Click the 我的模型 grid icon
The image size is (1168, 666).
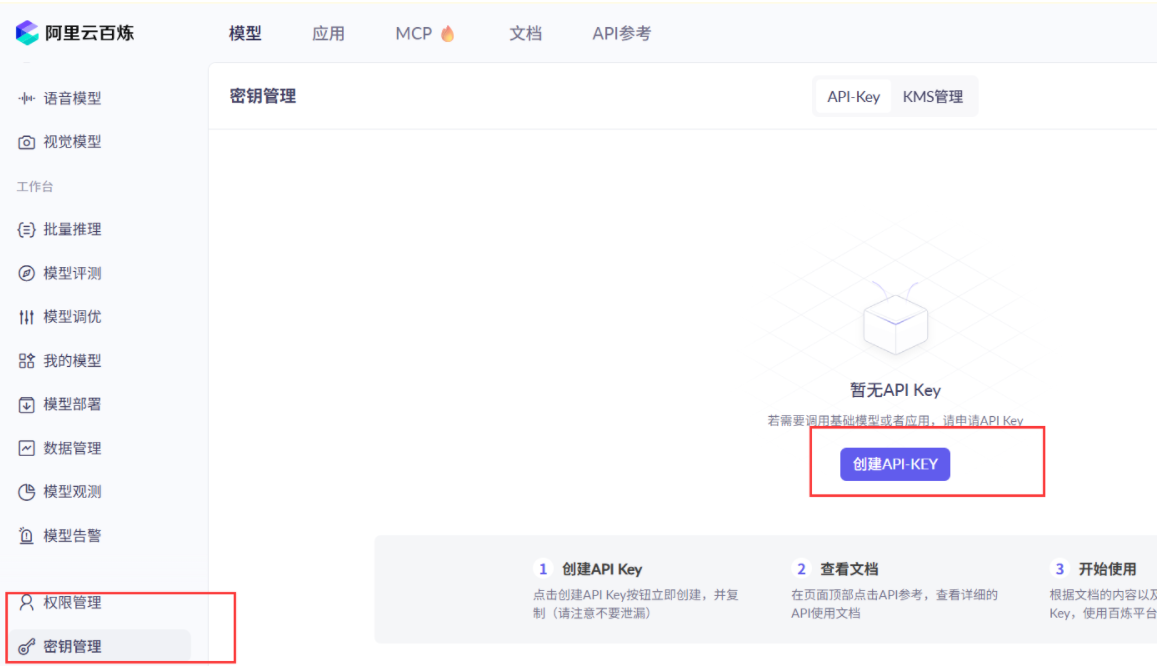(27, 361)
